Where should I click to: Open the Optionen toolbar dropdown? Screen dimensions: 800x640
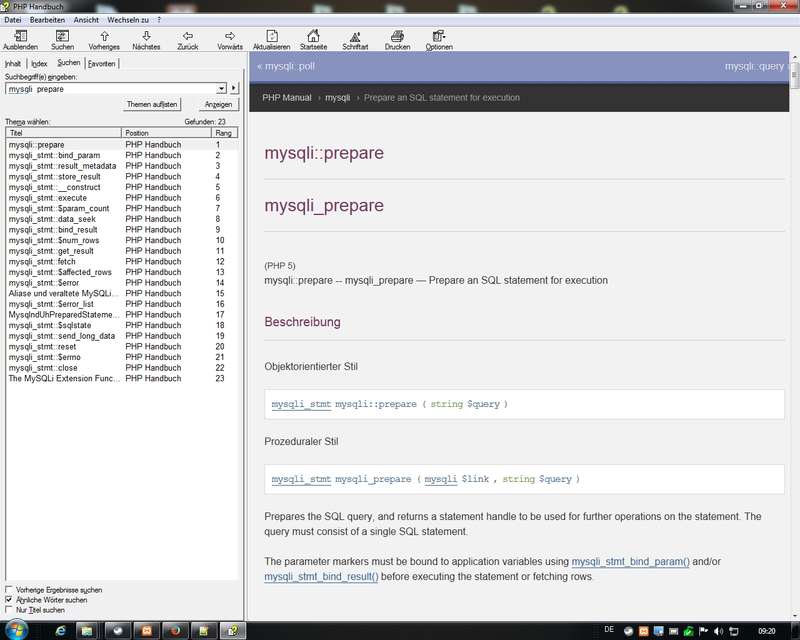point(439,38)
